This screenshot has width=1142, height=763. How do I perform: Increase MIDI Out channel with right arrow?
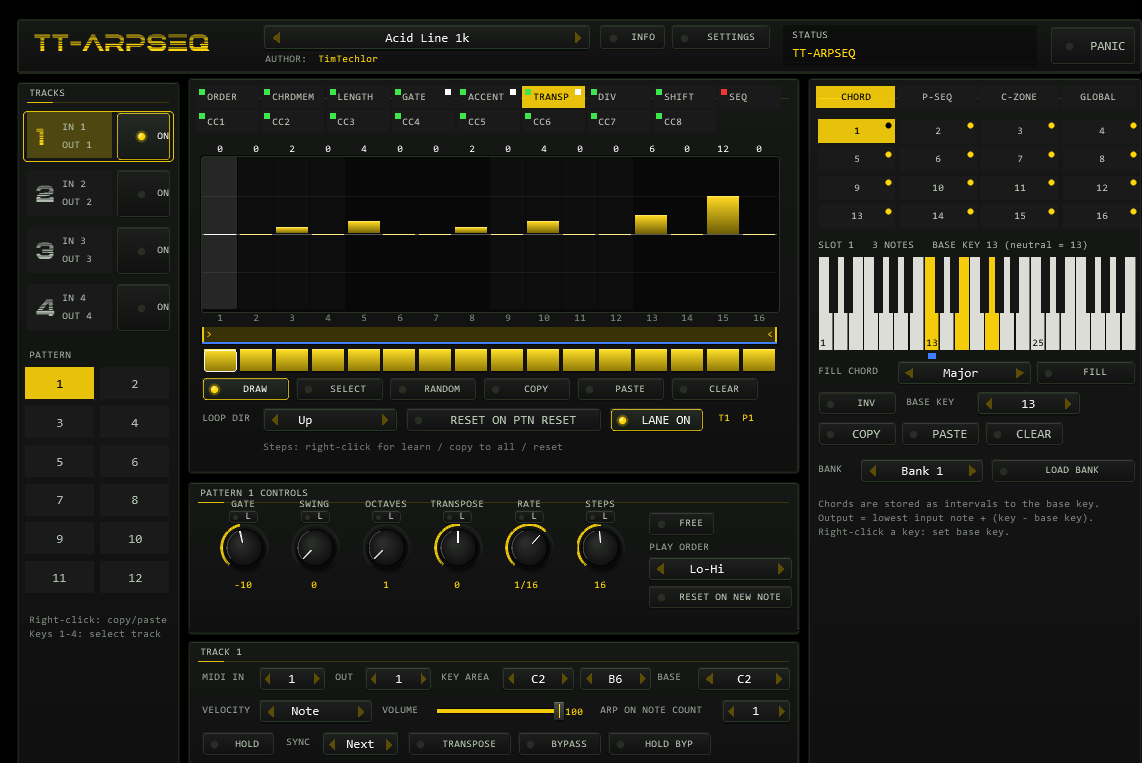423,679
